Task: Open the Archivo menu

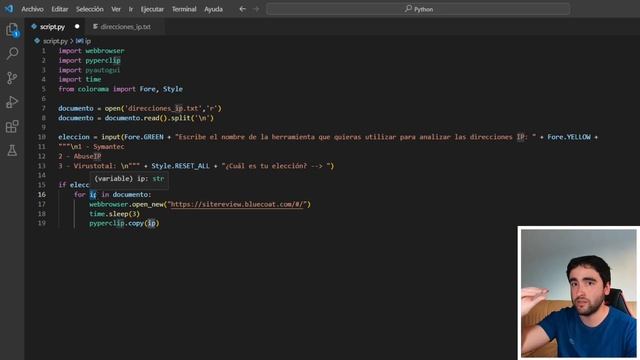Action: (32, 9)
